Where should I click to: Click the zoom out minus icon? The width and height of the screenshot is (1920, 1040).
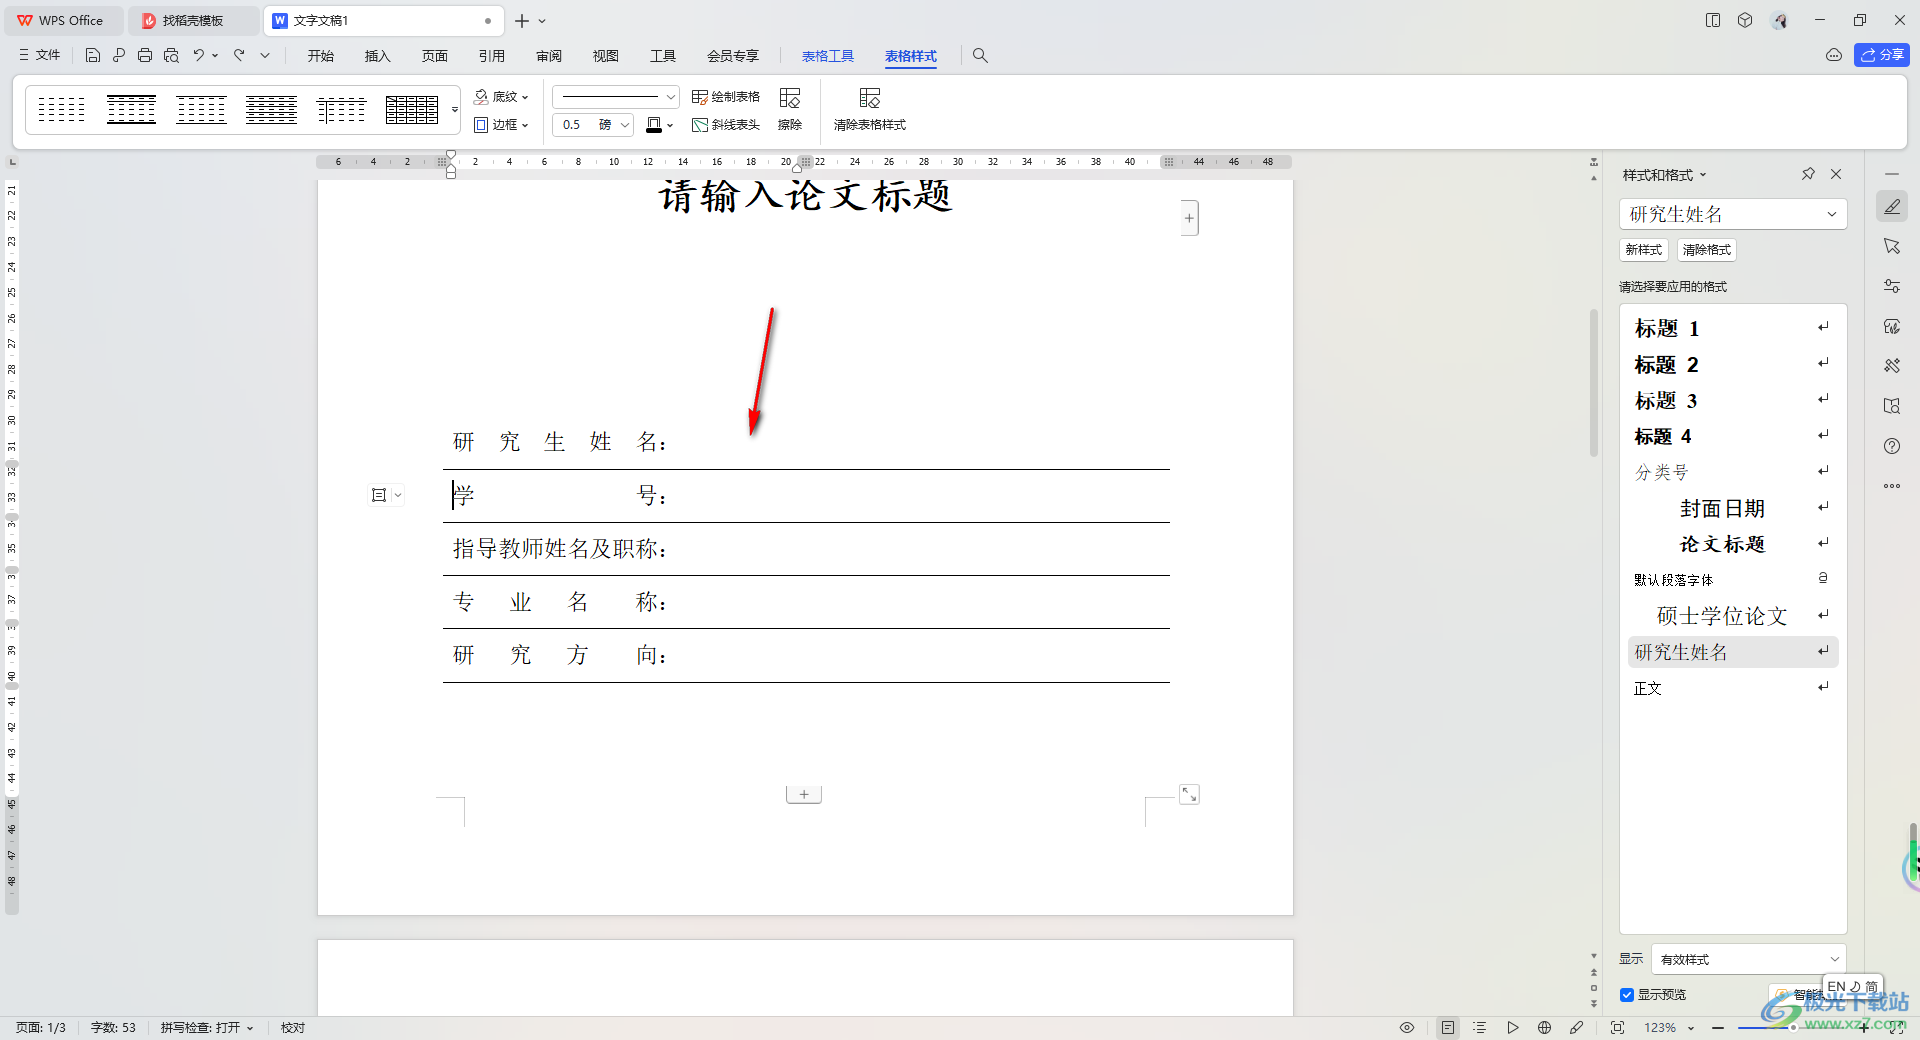point(1718,1028)
